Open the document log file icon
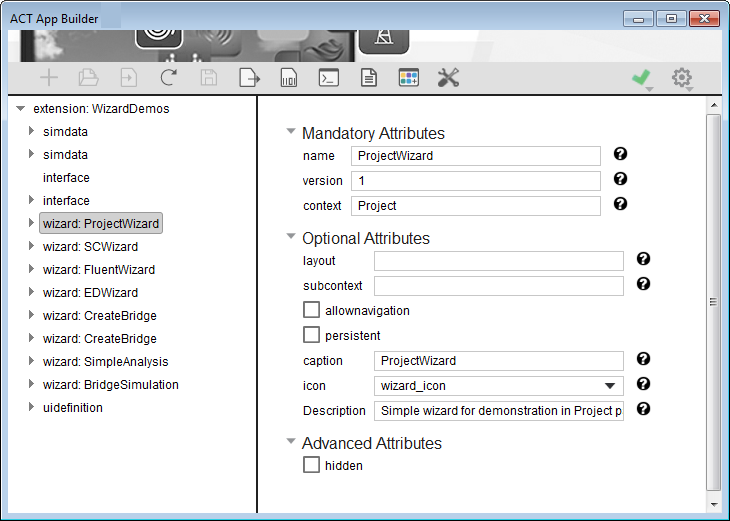Screen dimensions: 730x521 [x=368, y=78]
